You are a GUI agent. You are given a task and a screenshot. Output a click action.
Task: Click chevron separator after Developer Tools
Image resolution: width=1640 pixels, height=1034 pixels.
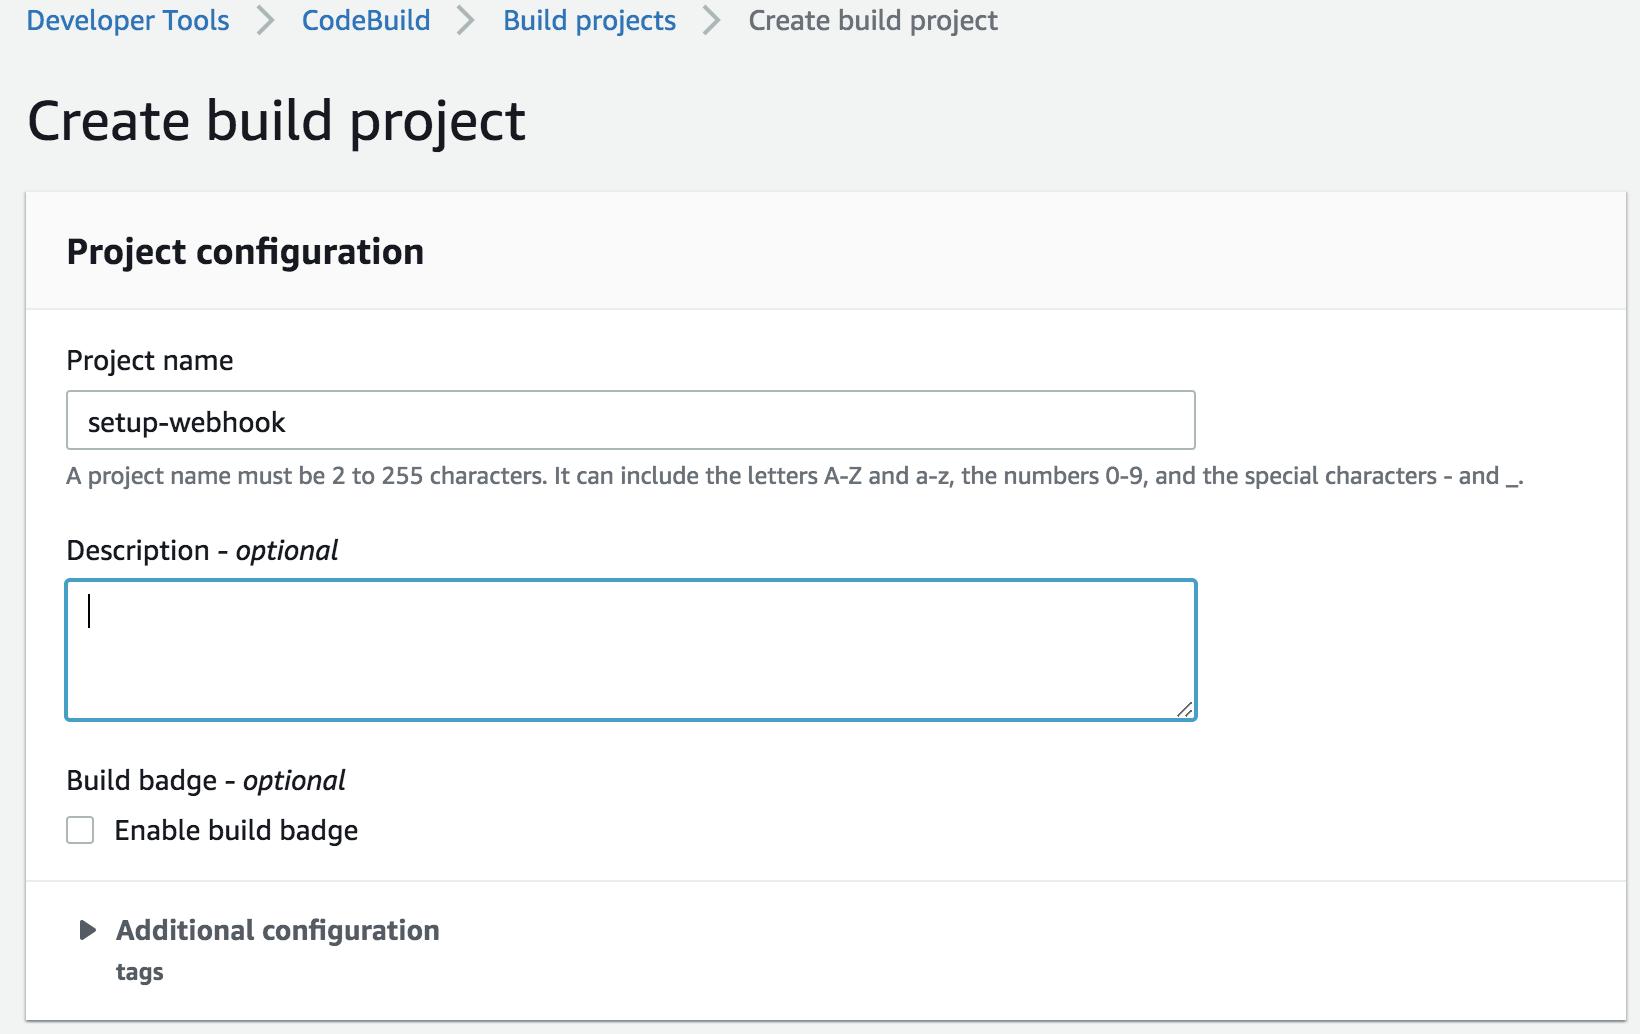265,20
